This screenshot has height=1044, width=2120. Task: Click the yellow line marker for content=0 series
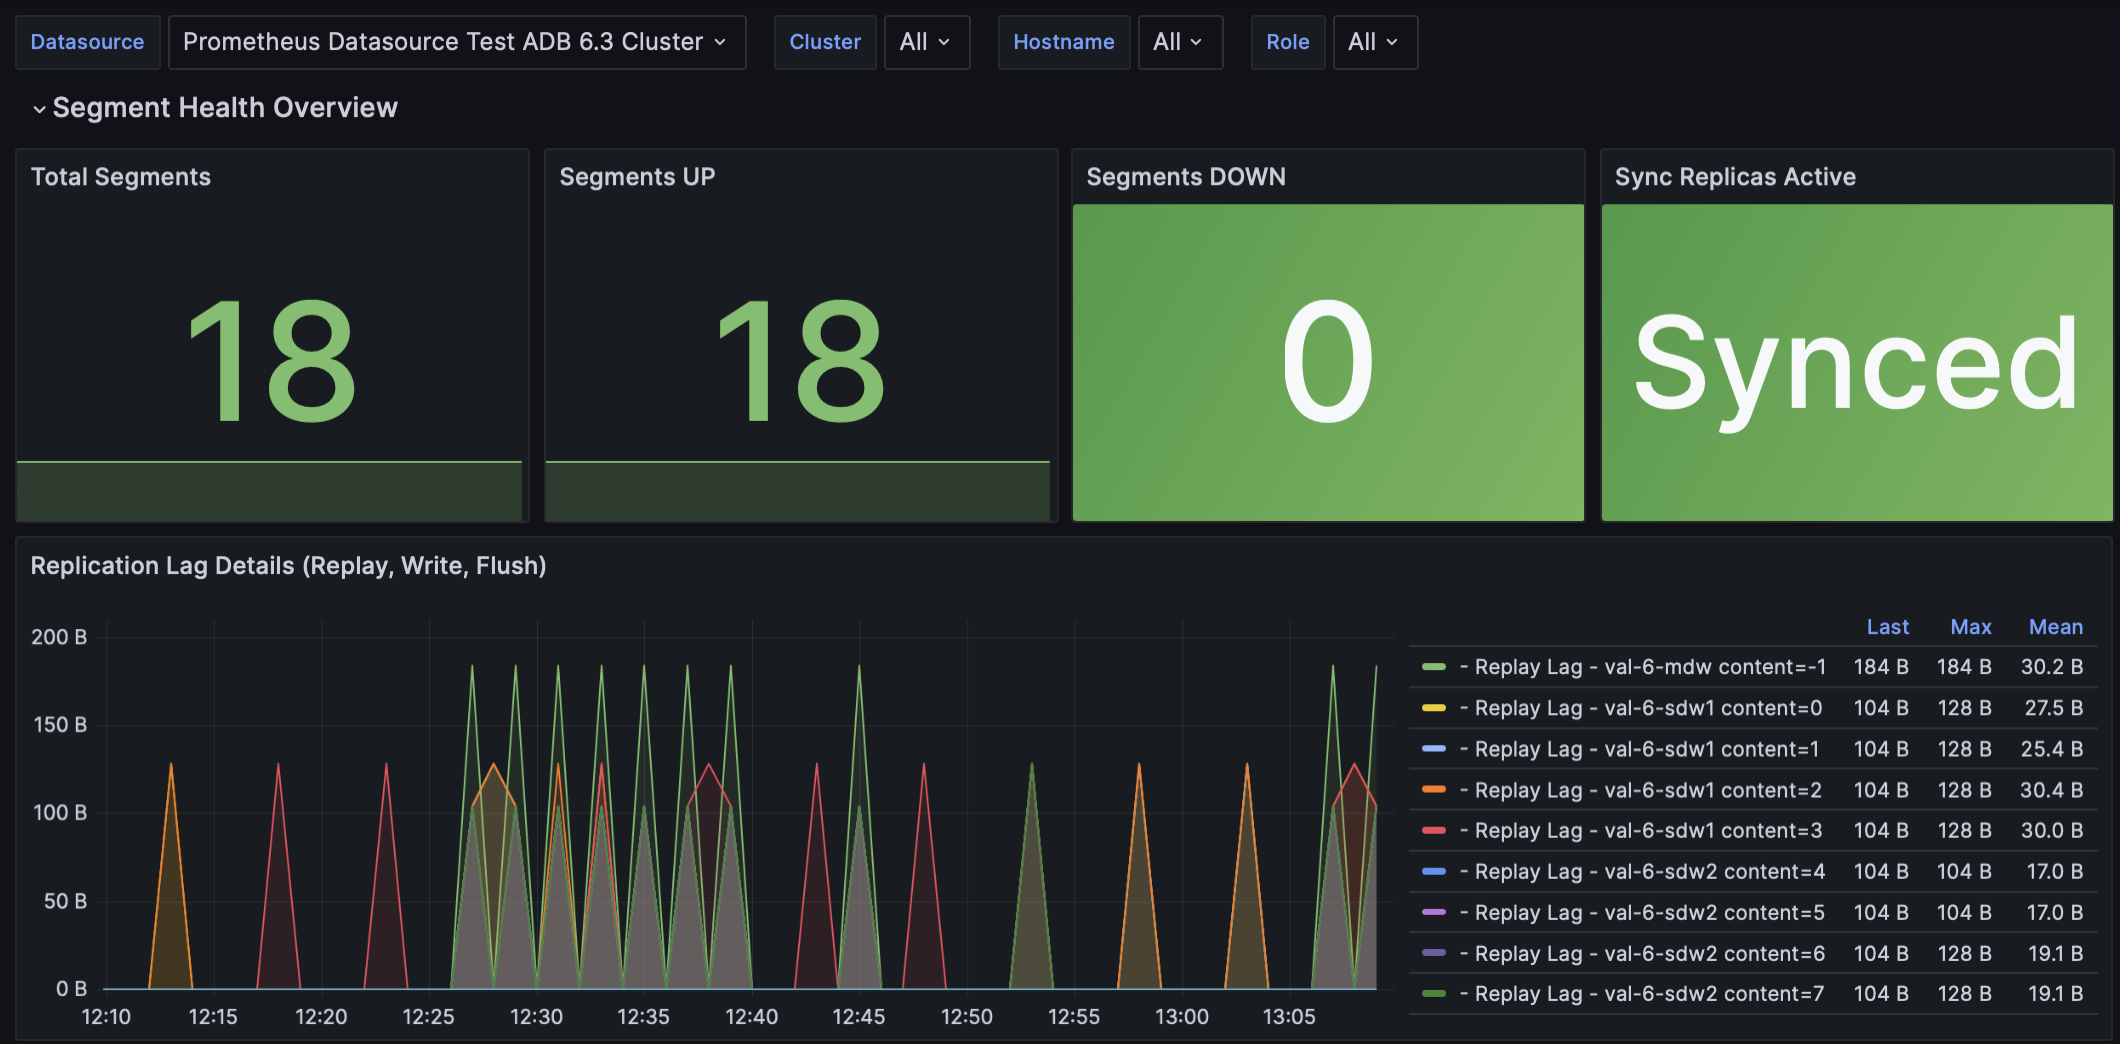(1434, 707)
